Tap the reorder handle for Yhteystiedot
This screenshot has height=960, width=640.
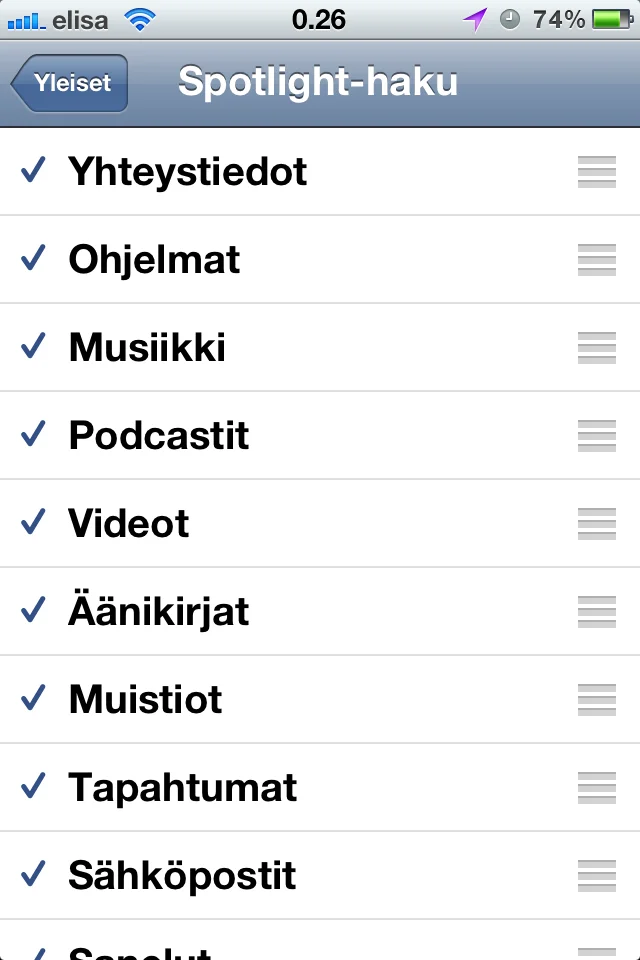coord(596,172)
